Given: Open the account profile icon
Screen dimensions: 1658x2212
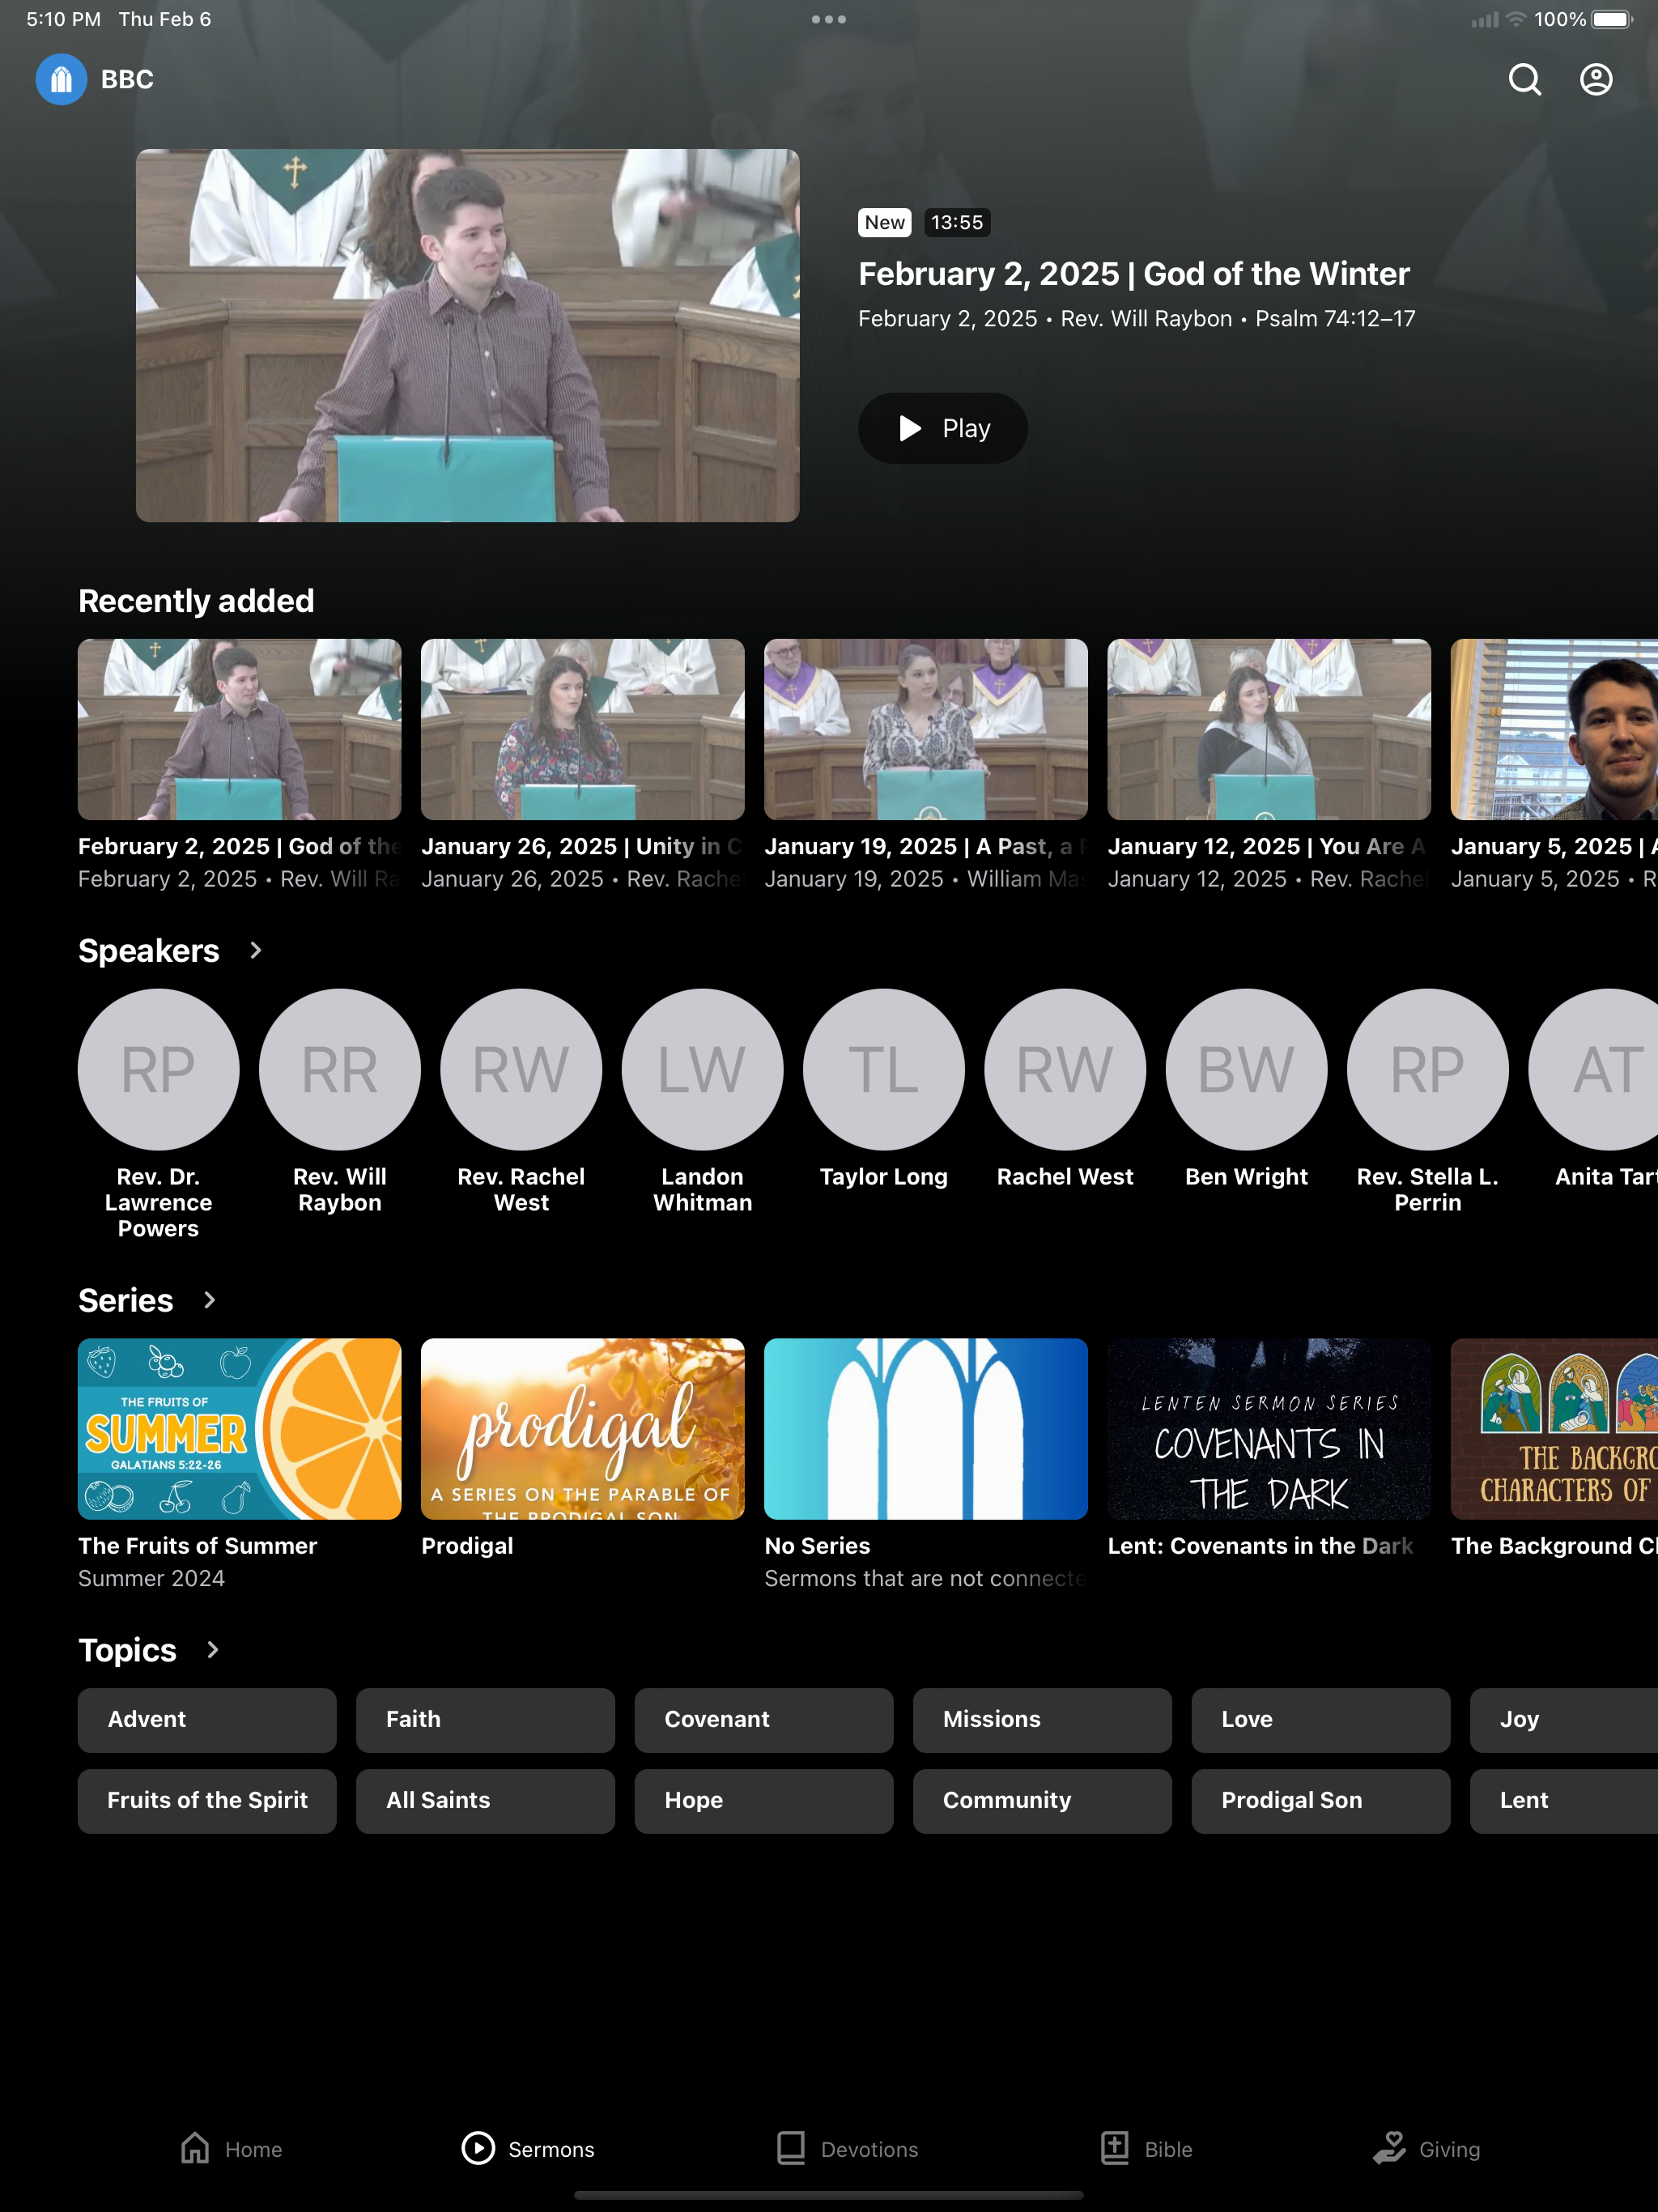Looking at the screenshot, I should (1596, 79).
